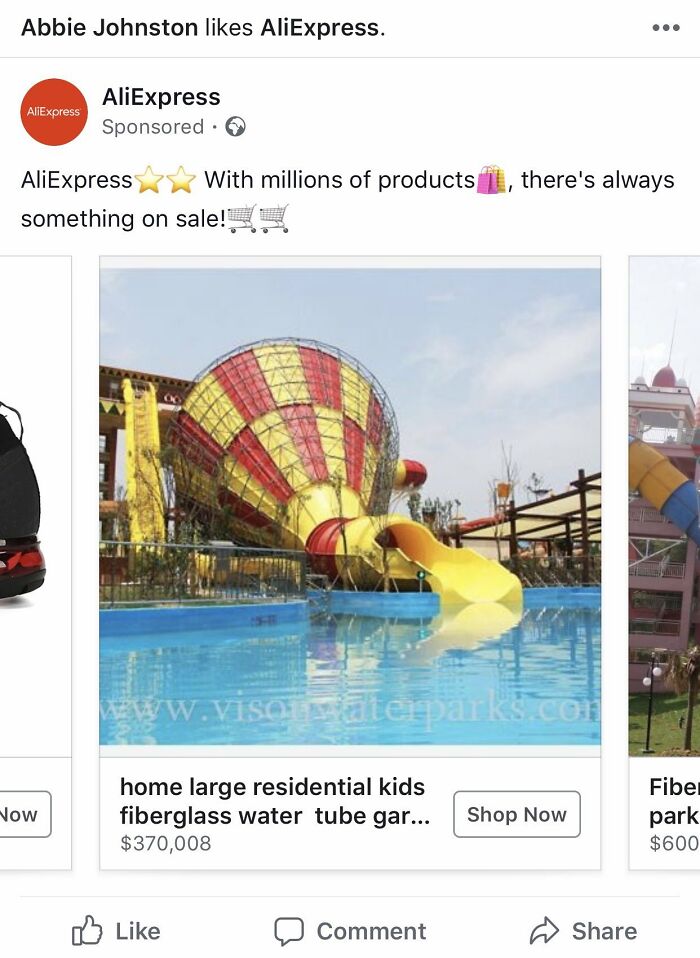The width and height of the screenshot is (700, 958).
Task: Open the home large residential kids product title
Action: click(275, 801)
